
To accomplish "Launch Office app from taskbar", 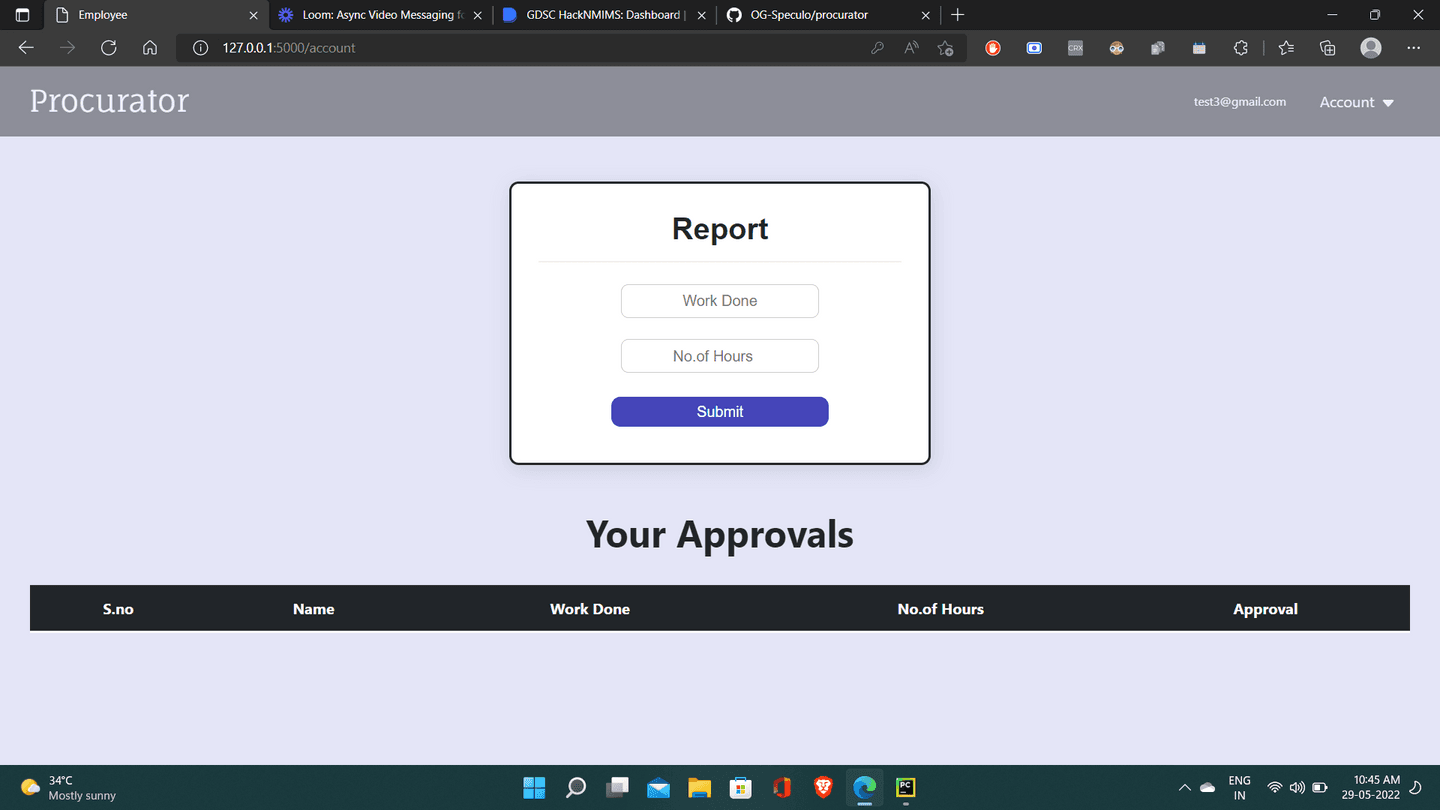I will click(782, 788).
